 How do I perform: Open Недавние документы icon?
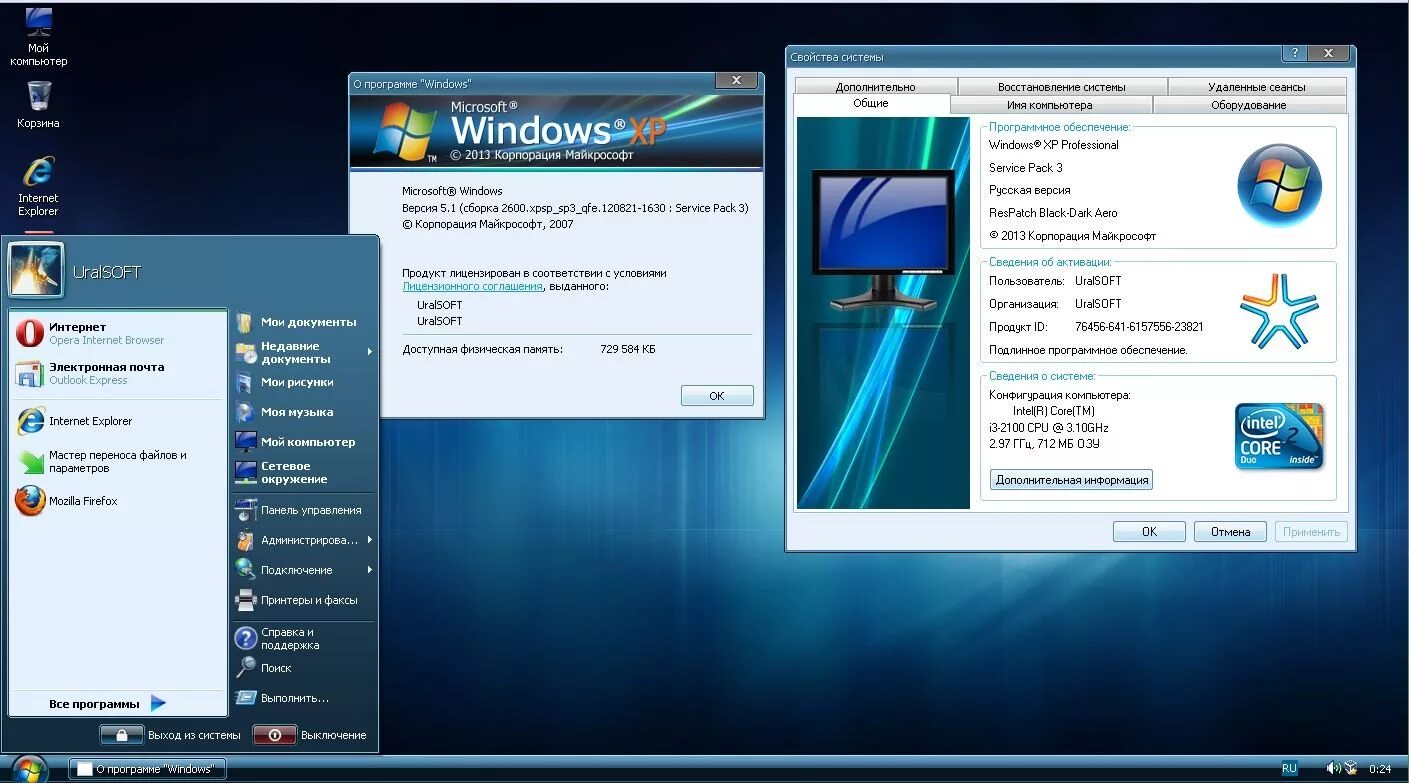tap(245, 352)
